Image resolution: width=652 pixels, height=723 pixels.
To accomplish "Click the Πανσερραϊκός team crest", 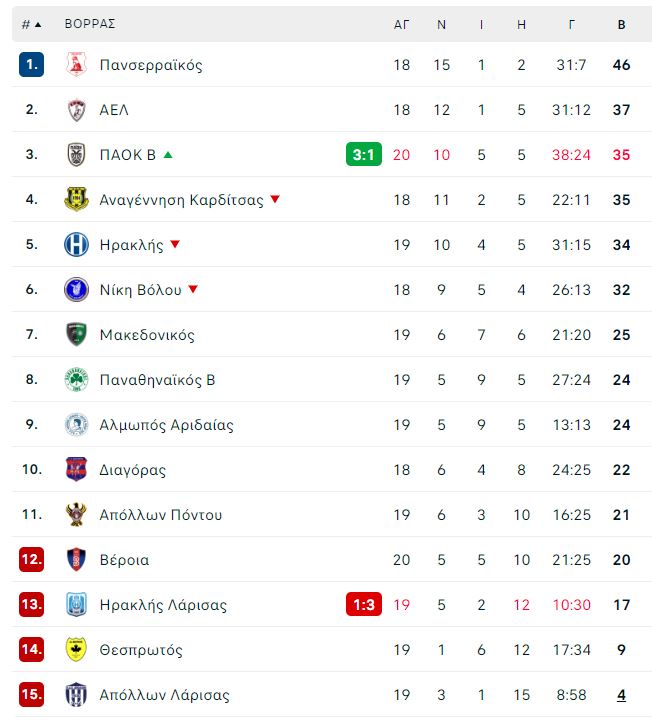I will [x=76, y=65].
